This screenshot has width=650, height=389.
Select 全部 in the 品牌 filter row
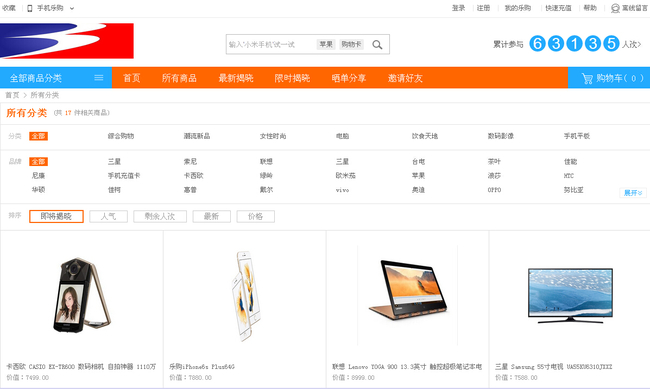pos(38,161)
